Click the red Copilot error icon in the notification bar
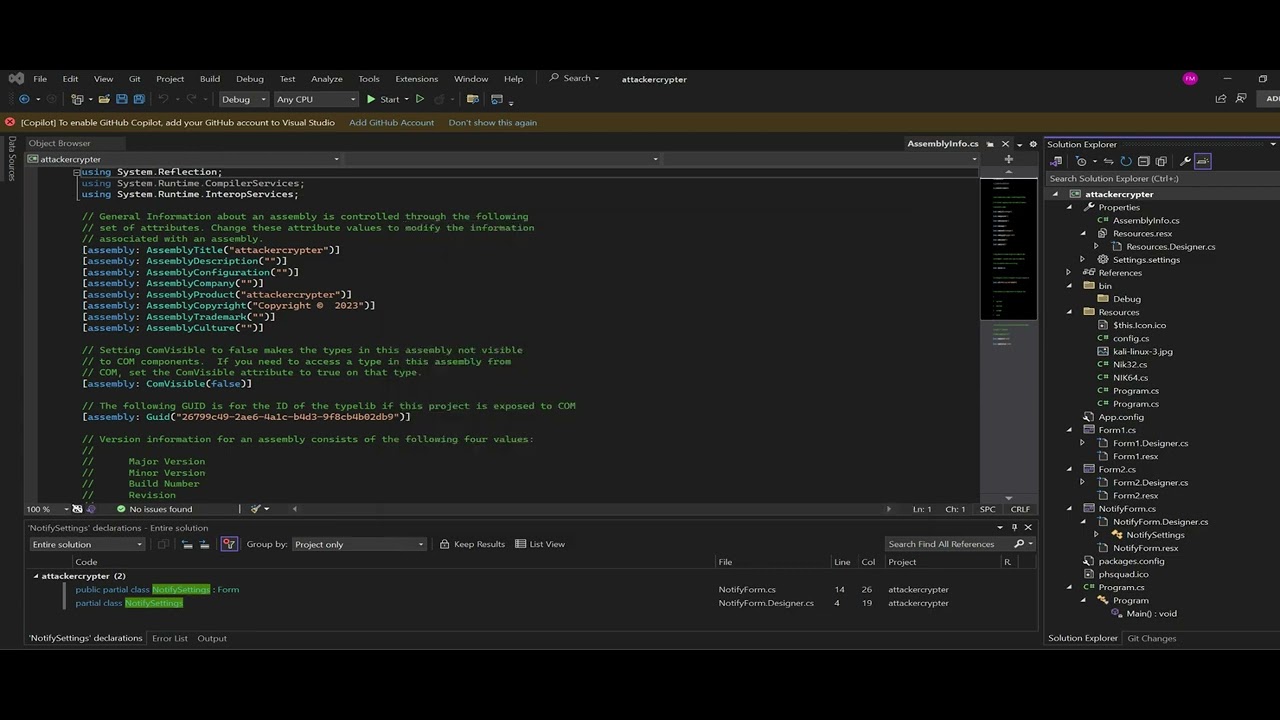 10,122
